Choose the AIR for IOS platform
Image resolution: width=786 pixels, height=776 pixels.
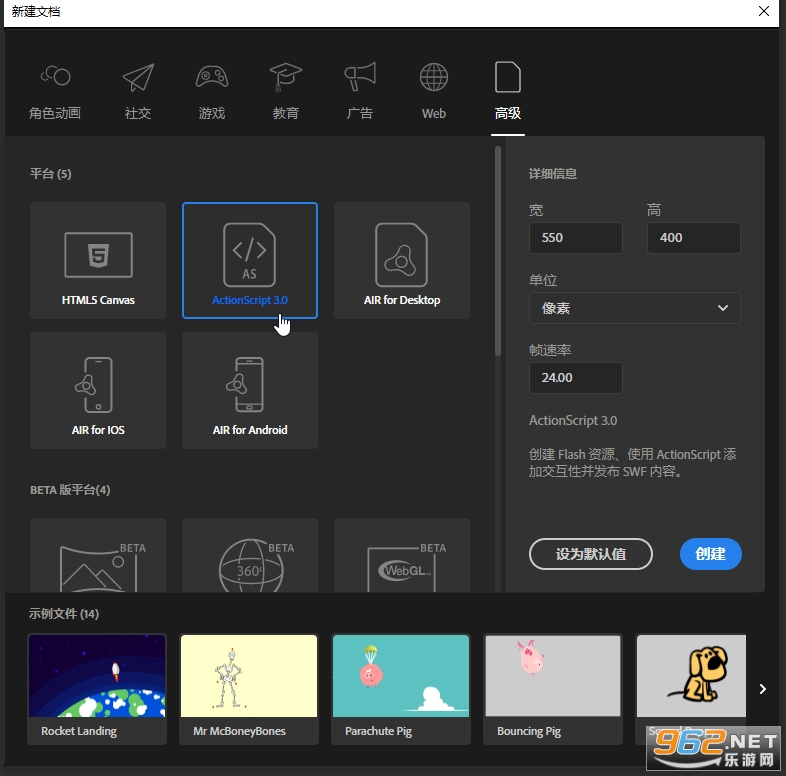(x=98, y=391)
